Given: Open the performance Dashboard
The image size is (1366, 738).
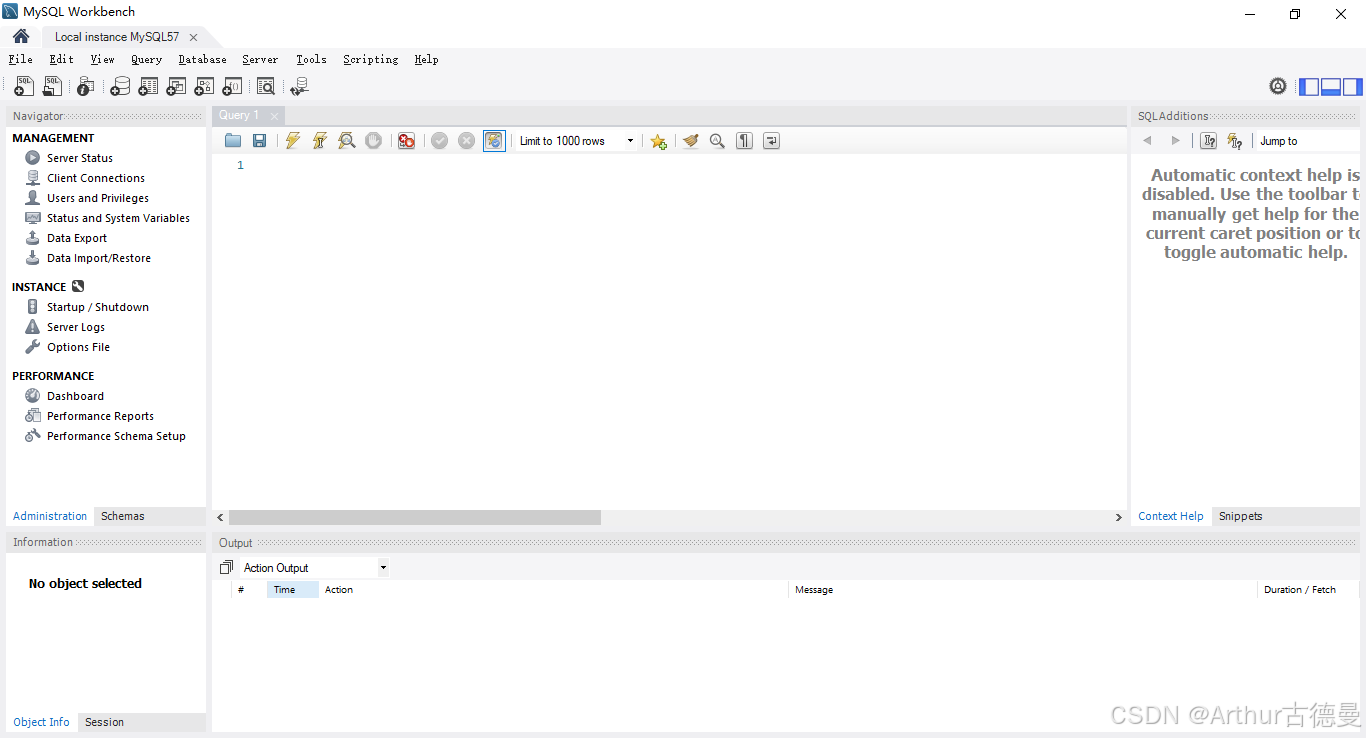Looking at the screenshot, I should [75, 396].
